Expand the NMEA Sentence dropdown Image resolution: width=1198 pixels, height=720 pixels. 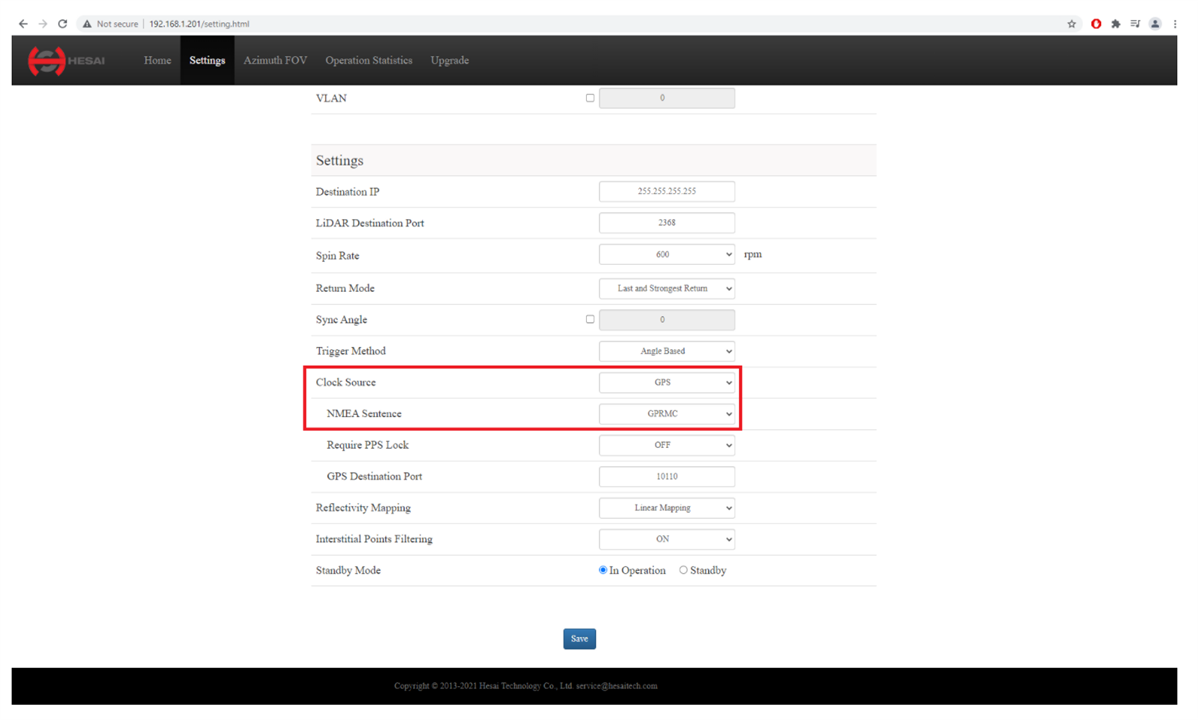point(666,414)
